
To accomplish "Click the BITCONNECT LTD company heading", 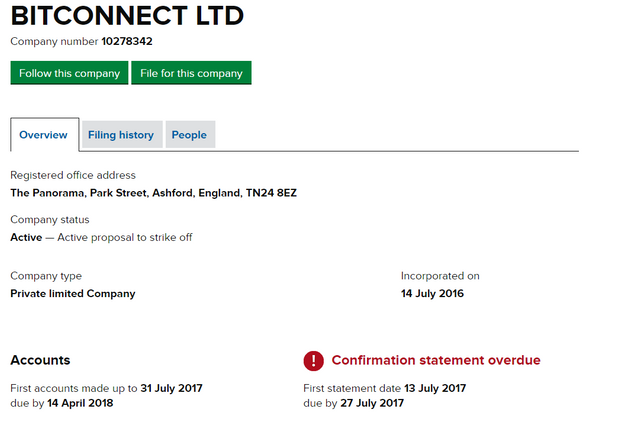I will pos(127,16).
